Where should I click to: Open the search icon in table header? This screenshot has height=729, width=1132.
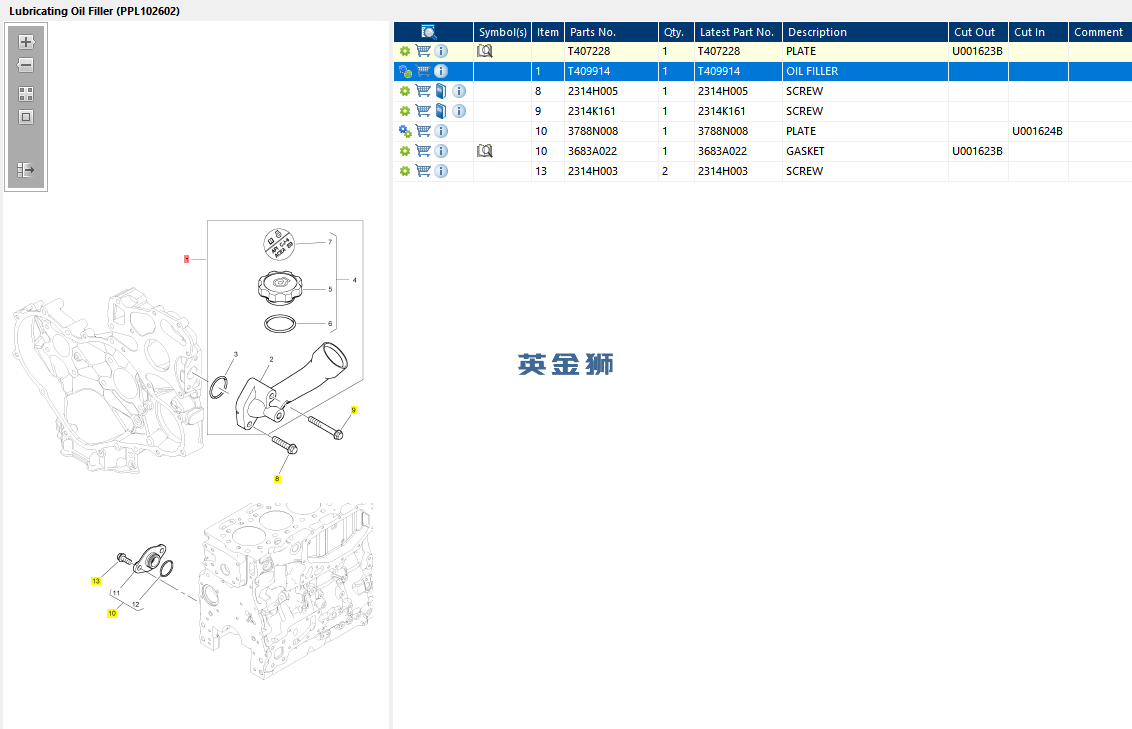[429, 32]
